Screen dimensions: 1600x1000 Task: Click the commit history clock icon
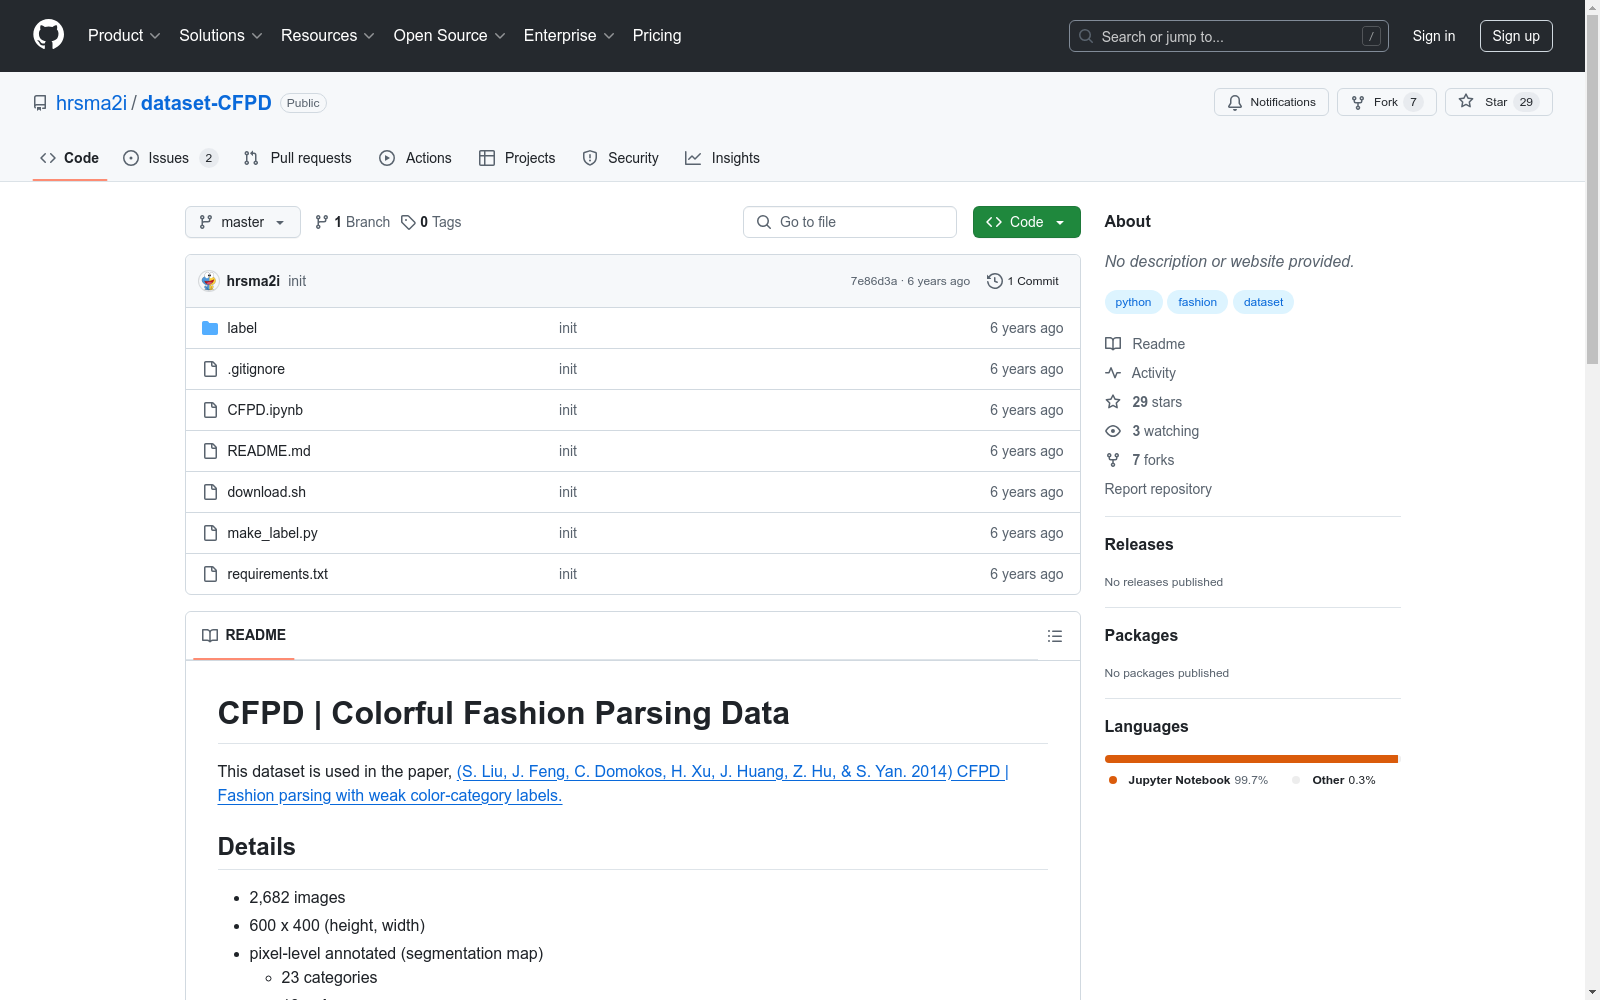[x=994, y=281]
